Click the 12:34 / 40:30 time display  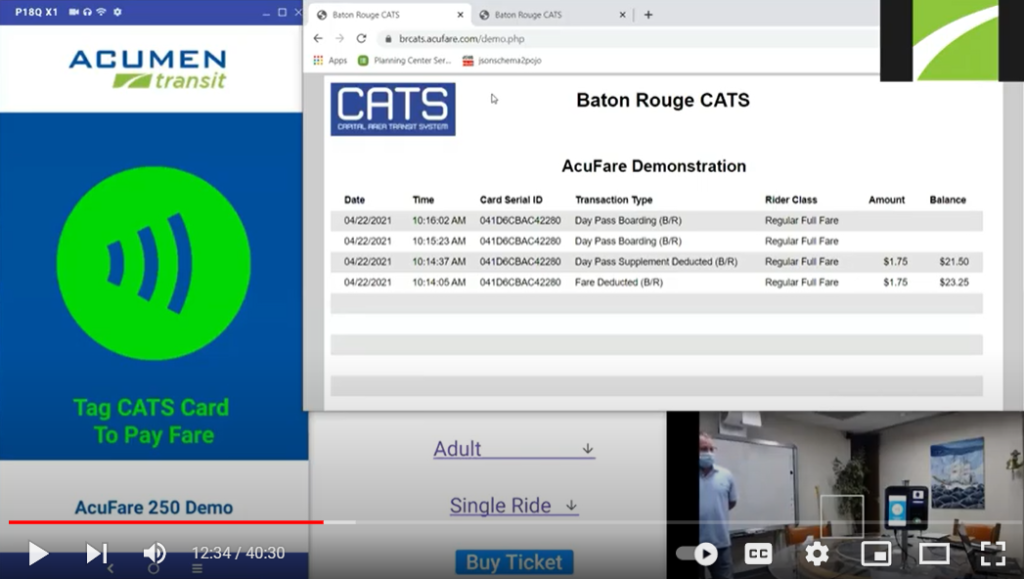point(238,553)
